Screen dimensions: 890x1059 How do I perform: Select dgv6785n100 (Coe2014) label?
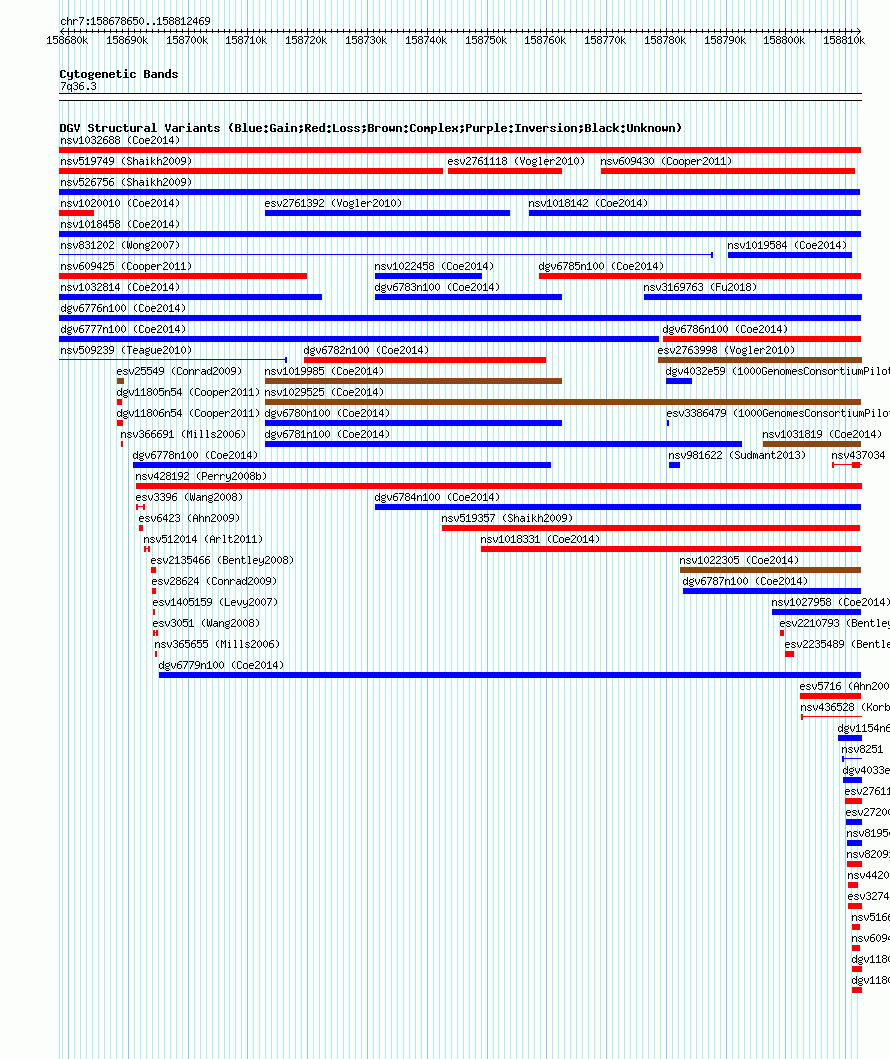tap(601, 266)
